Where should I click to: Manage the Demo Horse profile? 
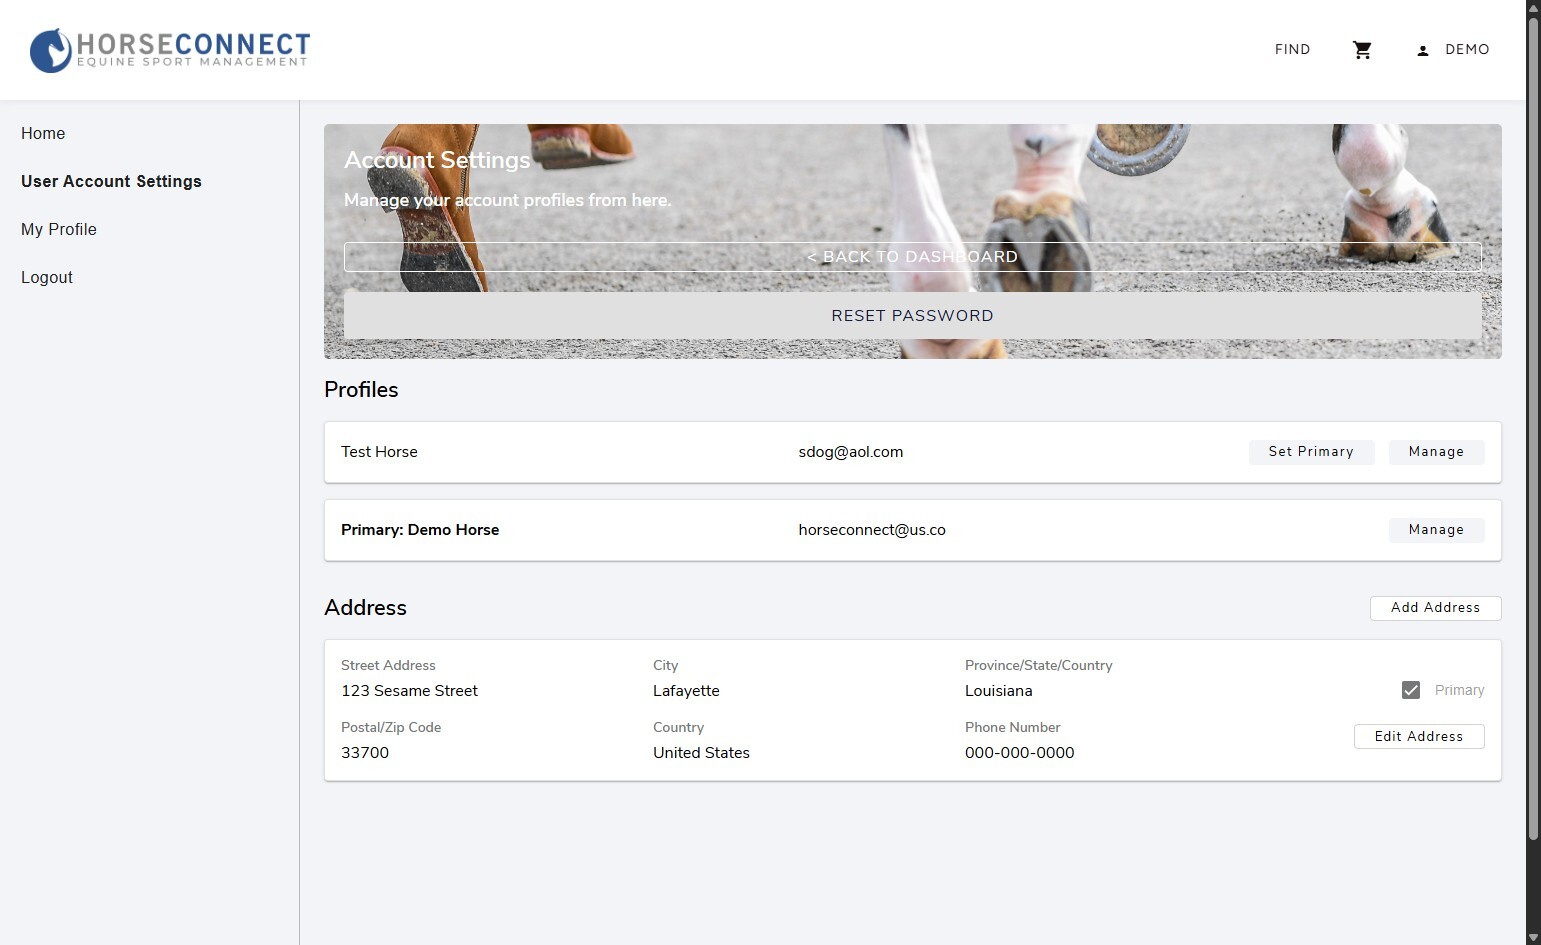coord(1436,530)
